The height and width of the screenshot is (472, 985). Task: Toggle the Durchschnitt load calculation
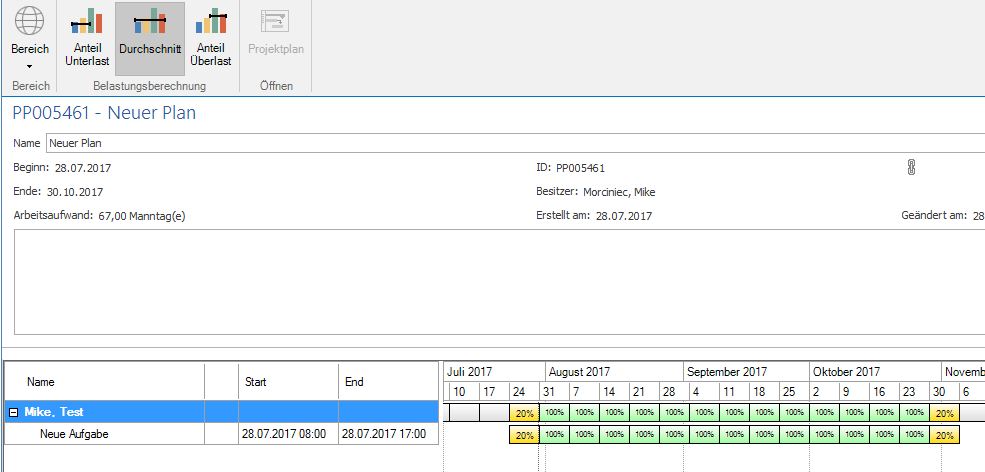150,39
